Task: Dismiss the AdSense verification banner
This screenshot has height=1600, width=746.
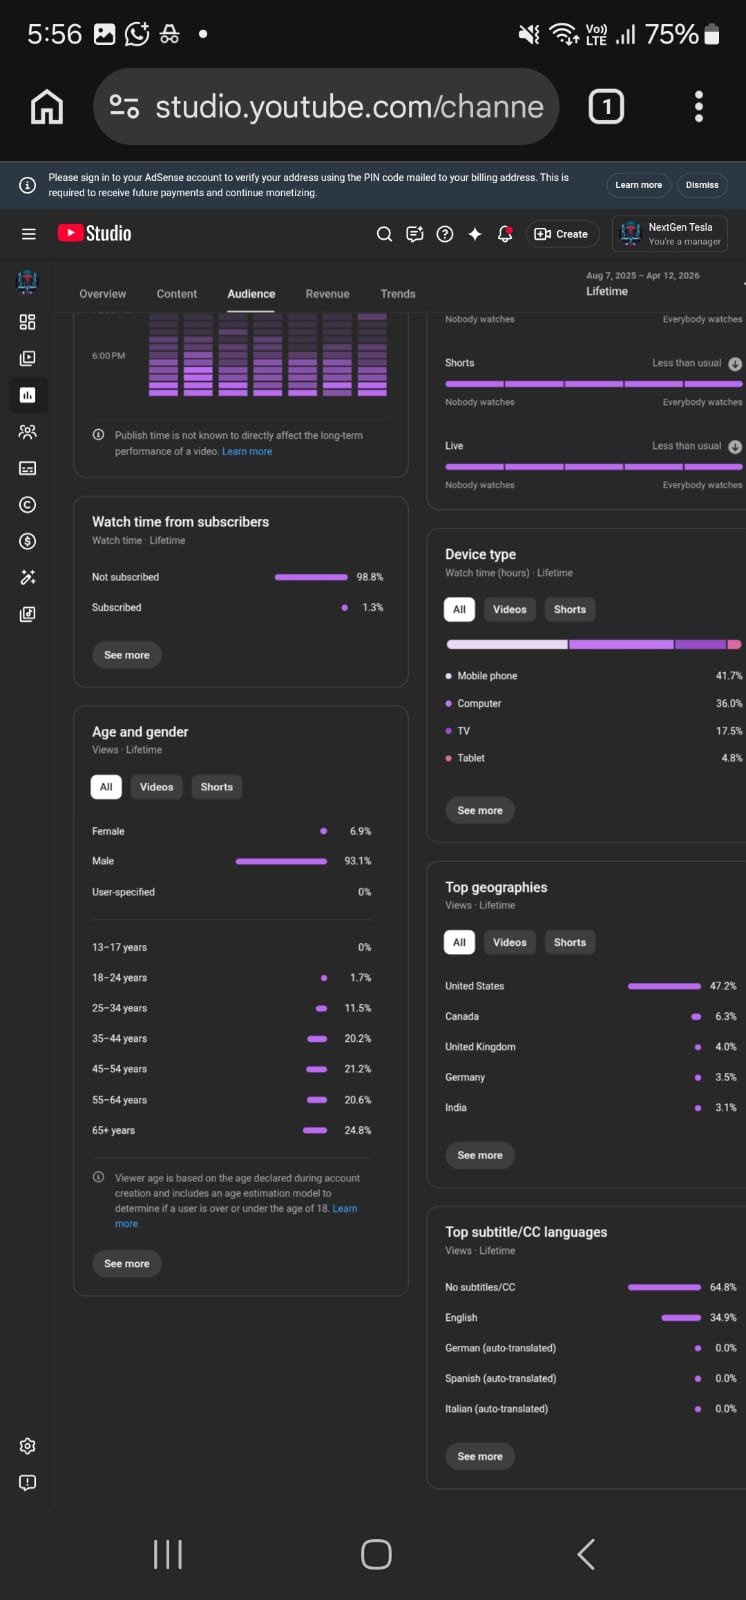Action: [x=702, y=185]
